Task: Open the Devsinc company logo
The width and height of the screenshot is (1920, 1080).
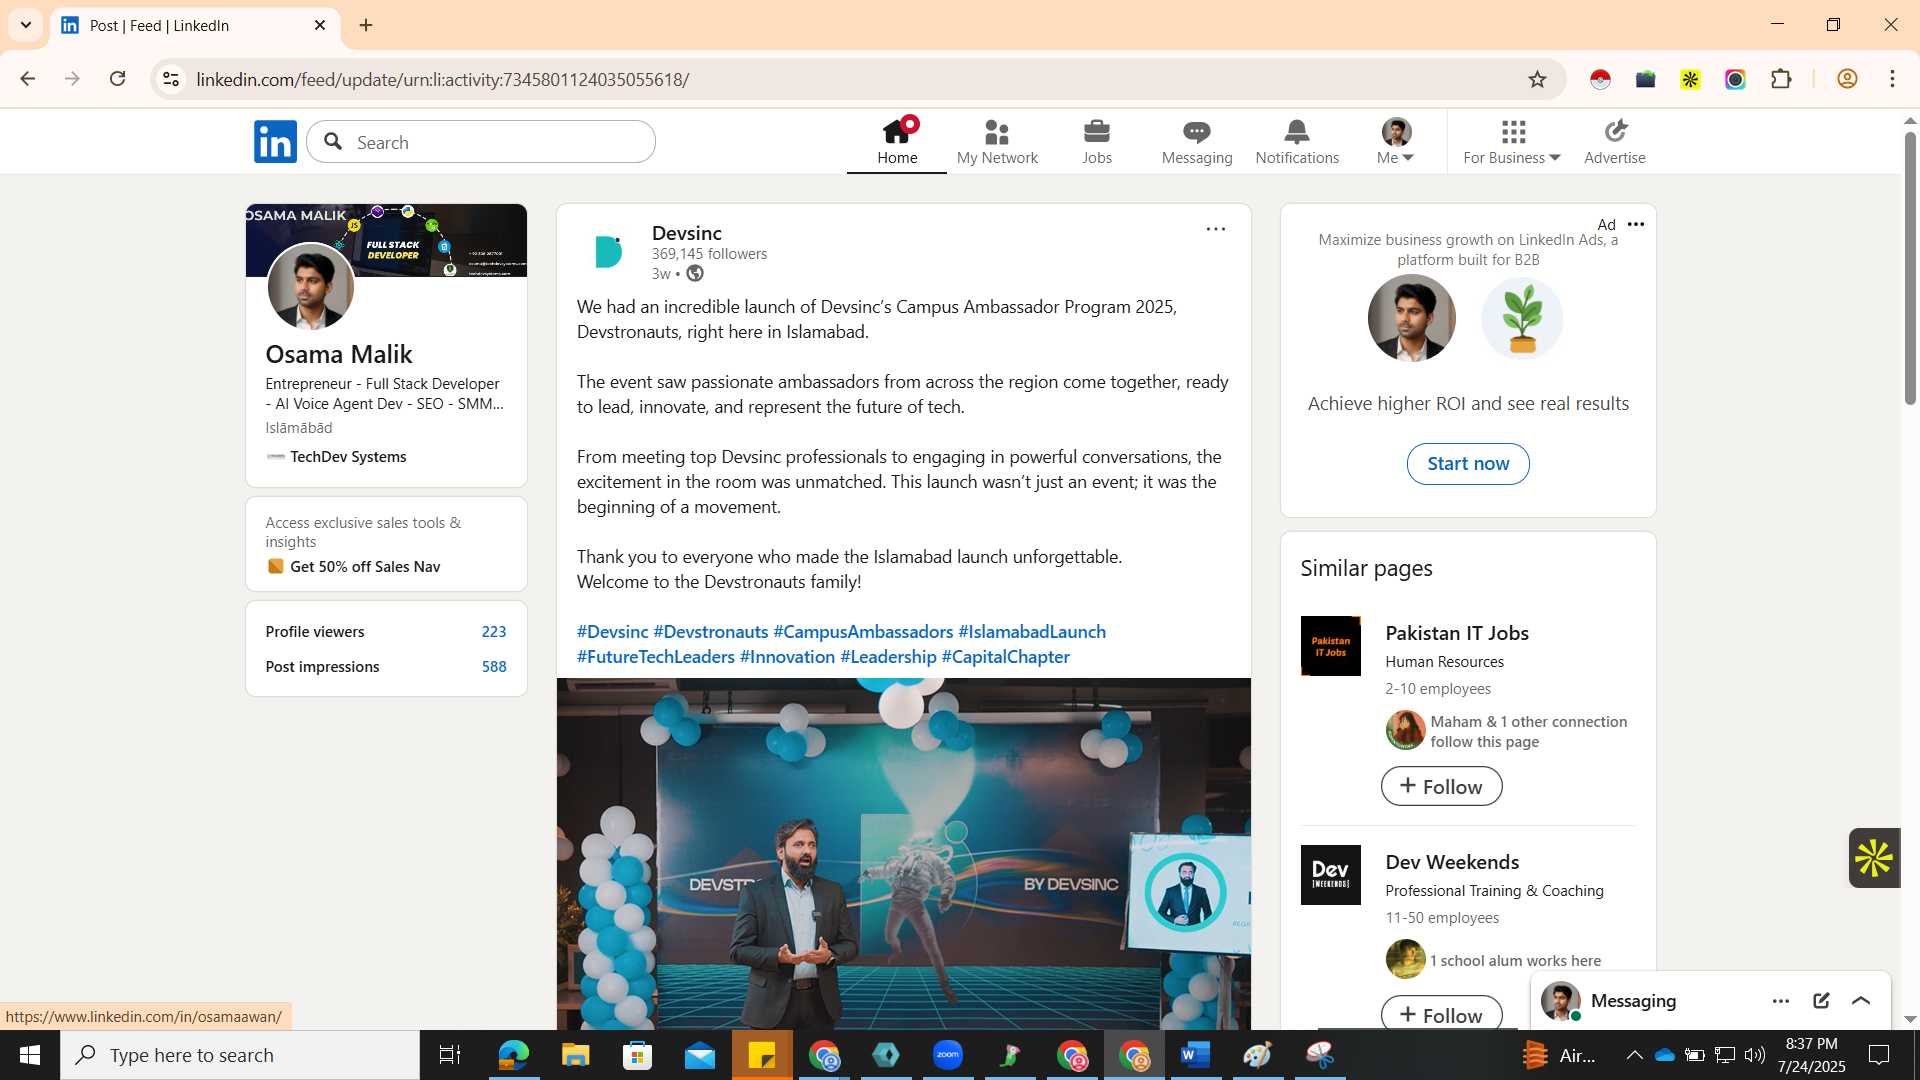Action: coord(608,251)
